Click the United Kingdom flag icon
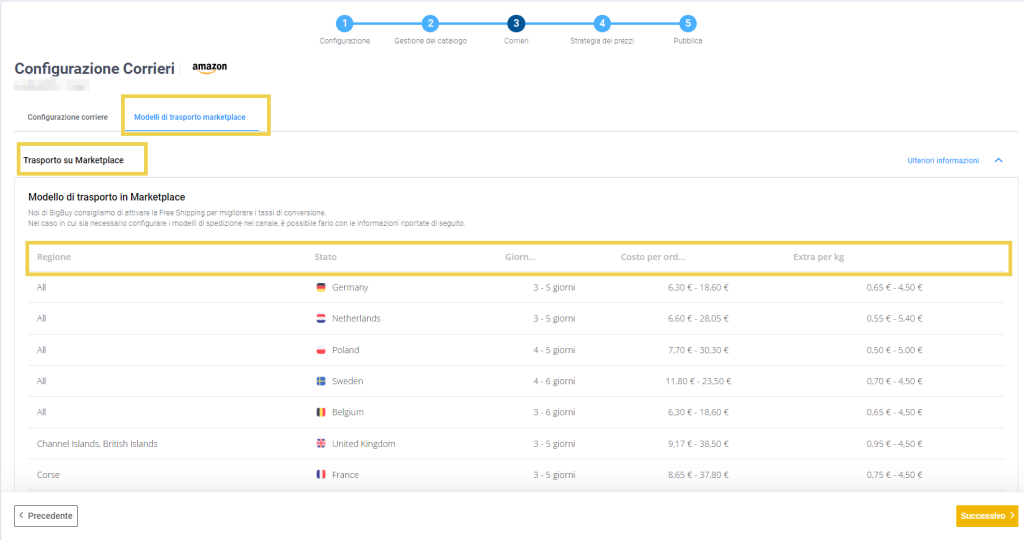This screenshot has height=540, width=1024. [321, 444]
